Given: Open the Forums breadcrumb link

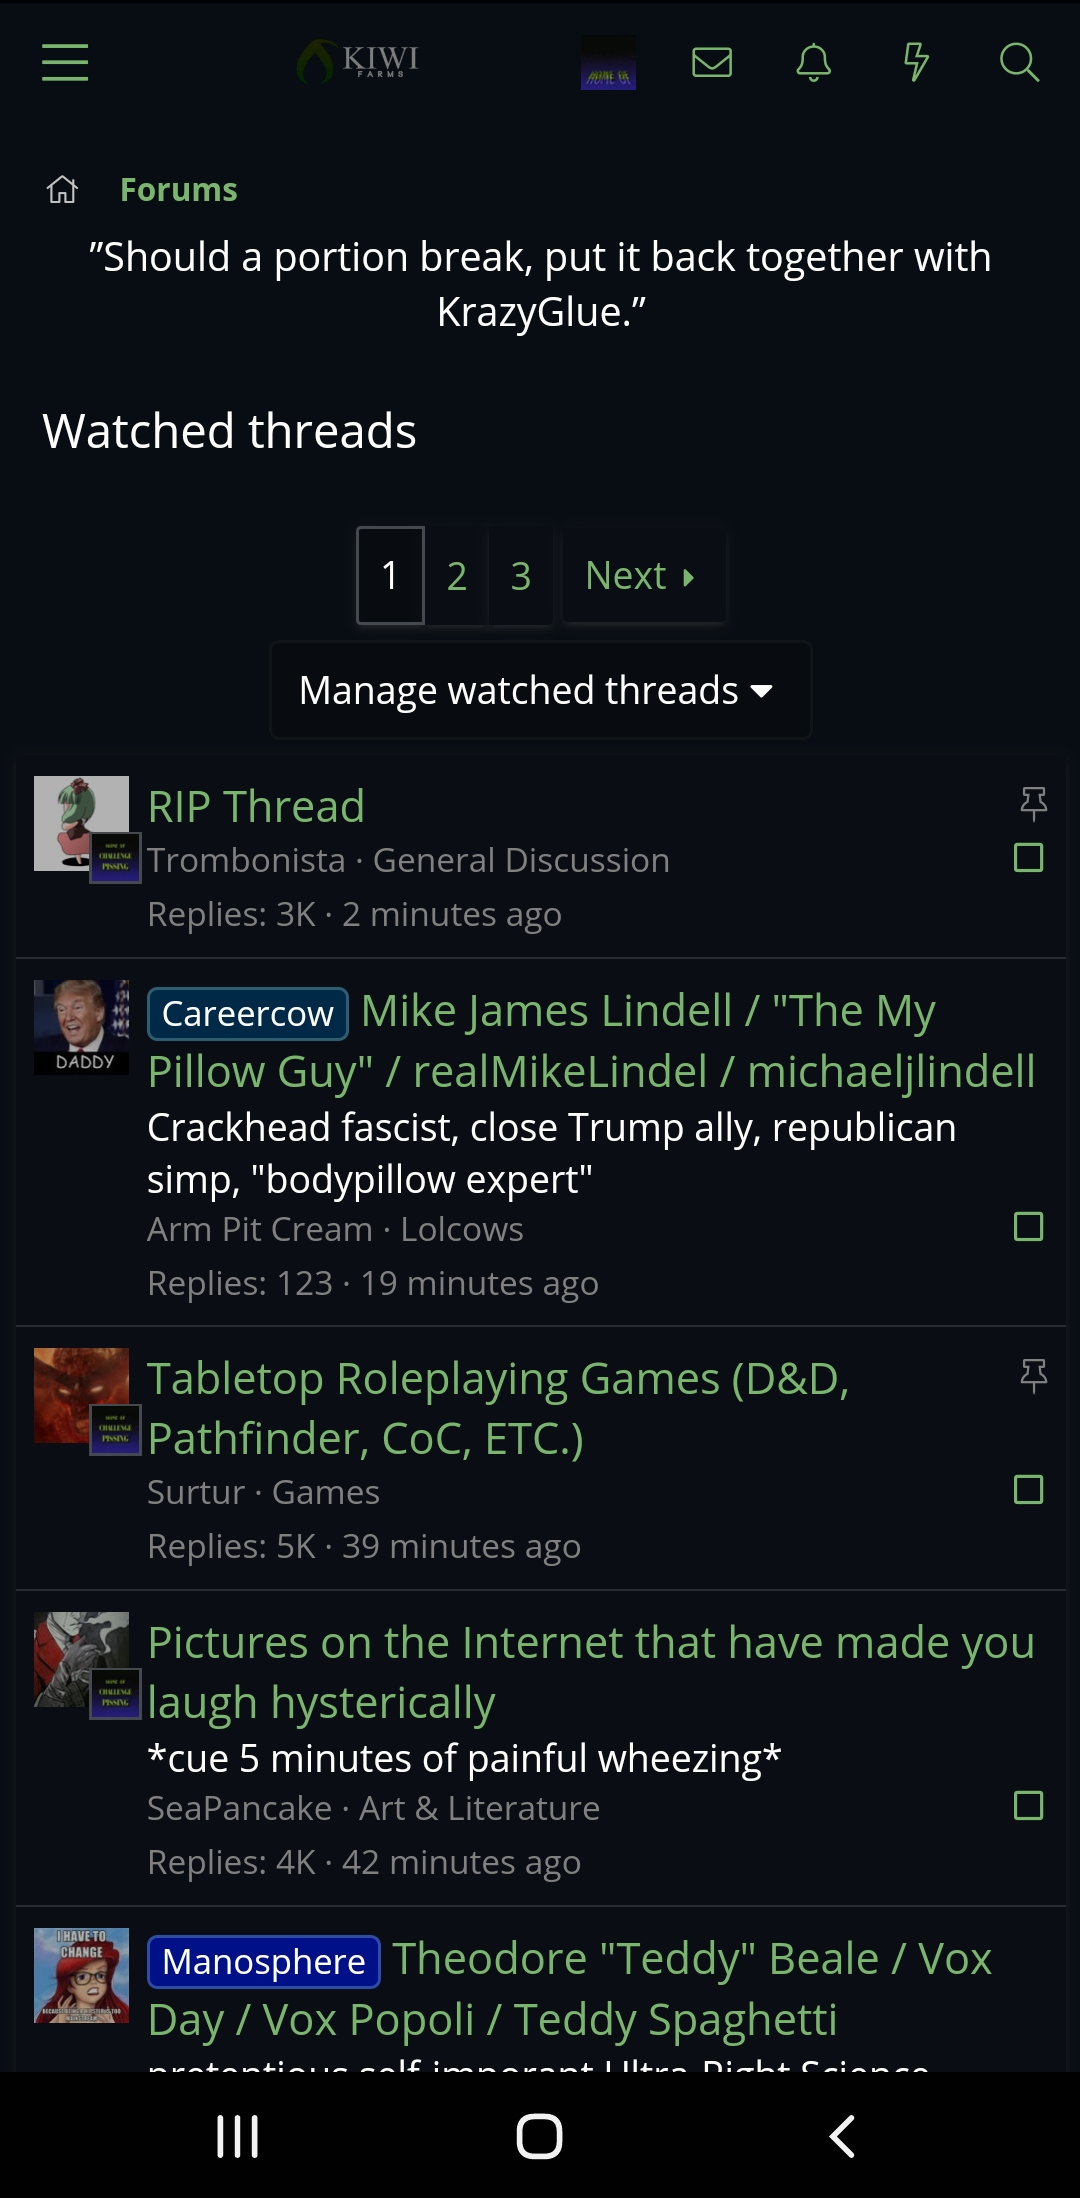Looking at the screenshot, I should point(179,189).
